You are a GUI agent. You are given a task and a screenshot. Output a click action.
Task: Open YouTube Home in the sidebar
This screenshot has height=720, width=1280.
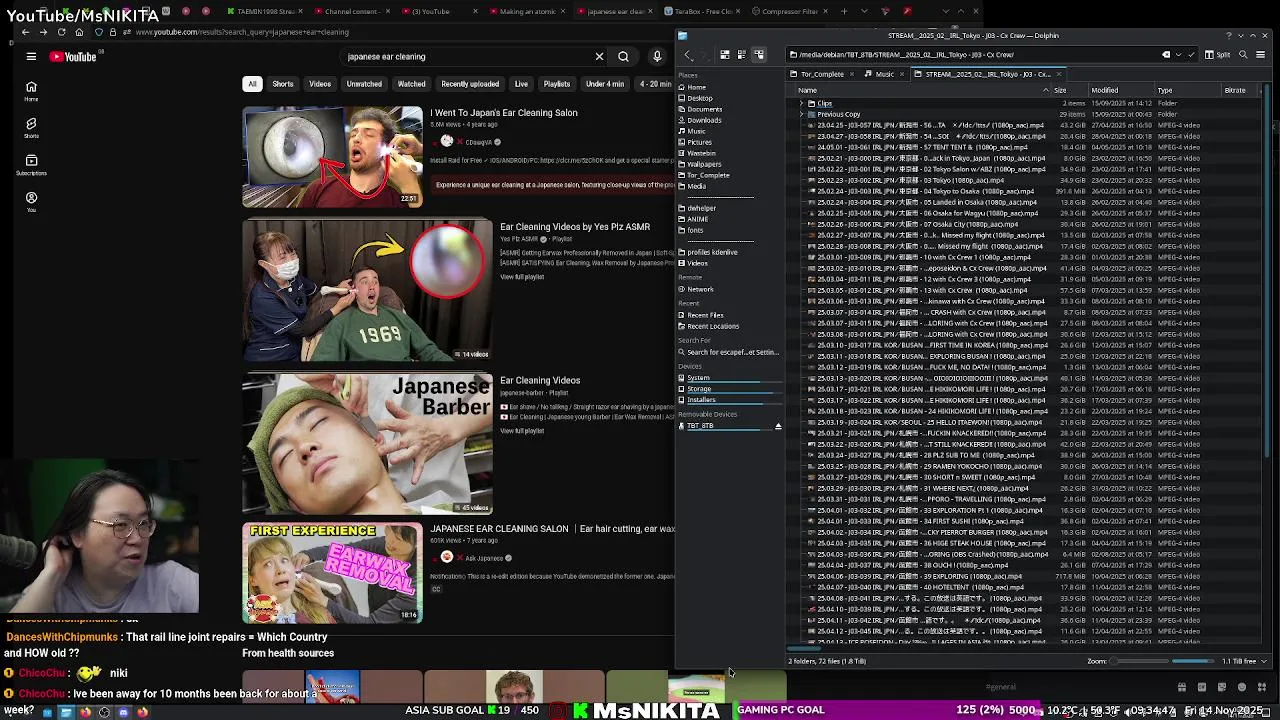[31, 91]
